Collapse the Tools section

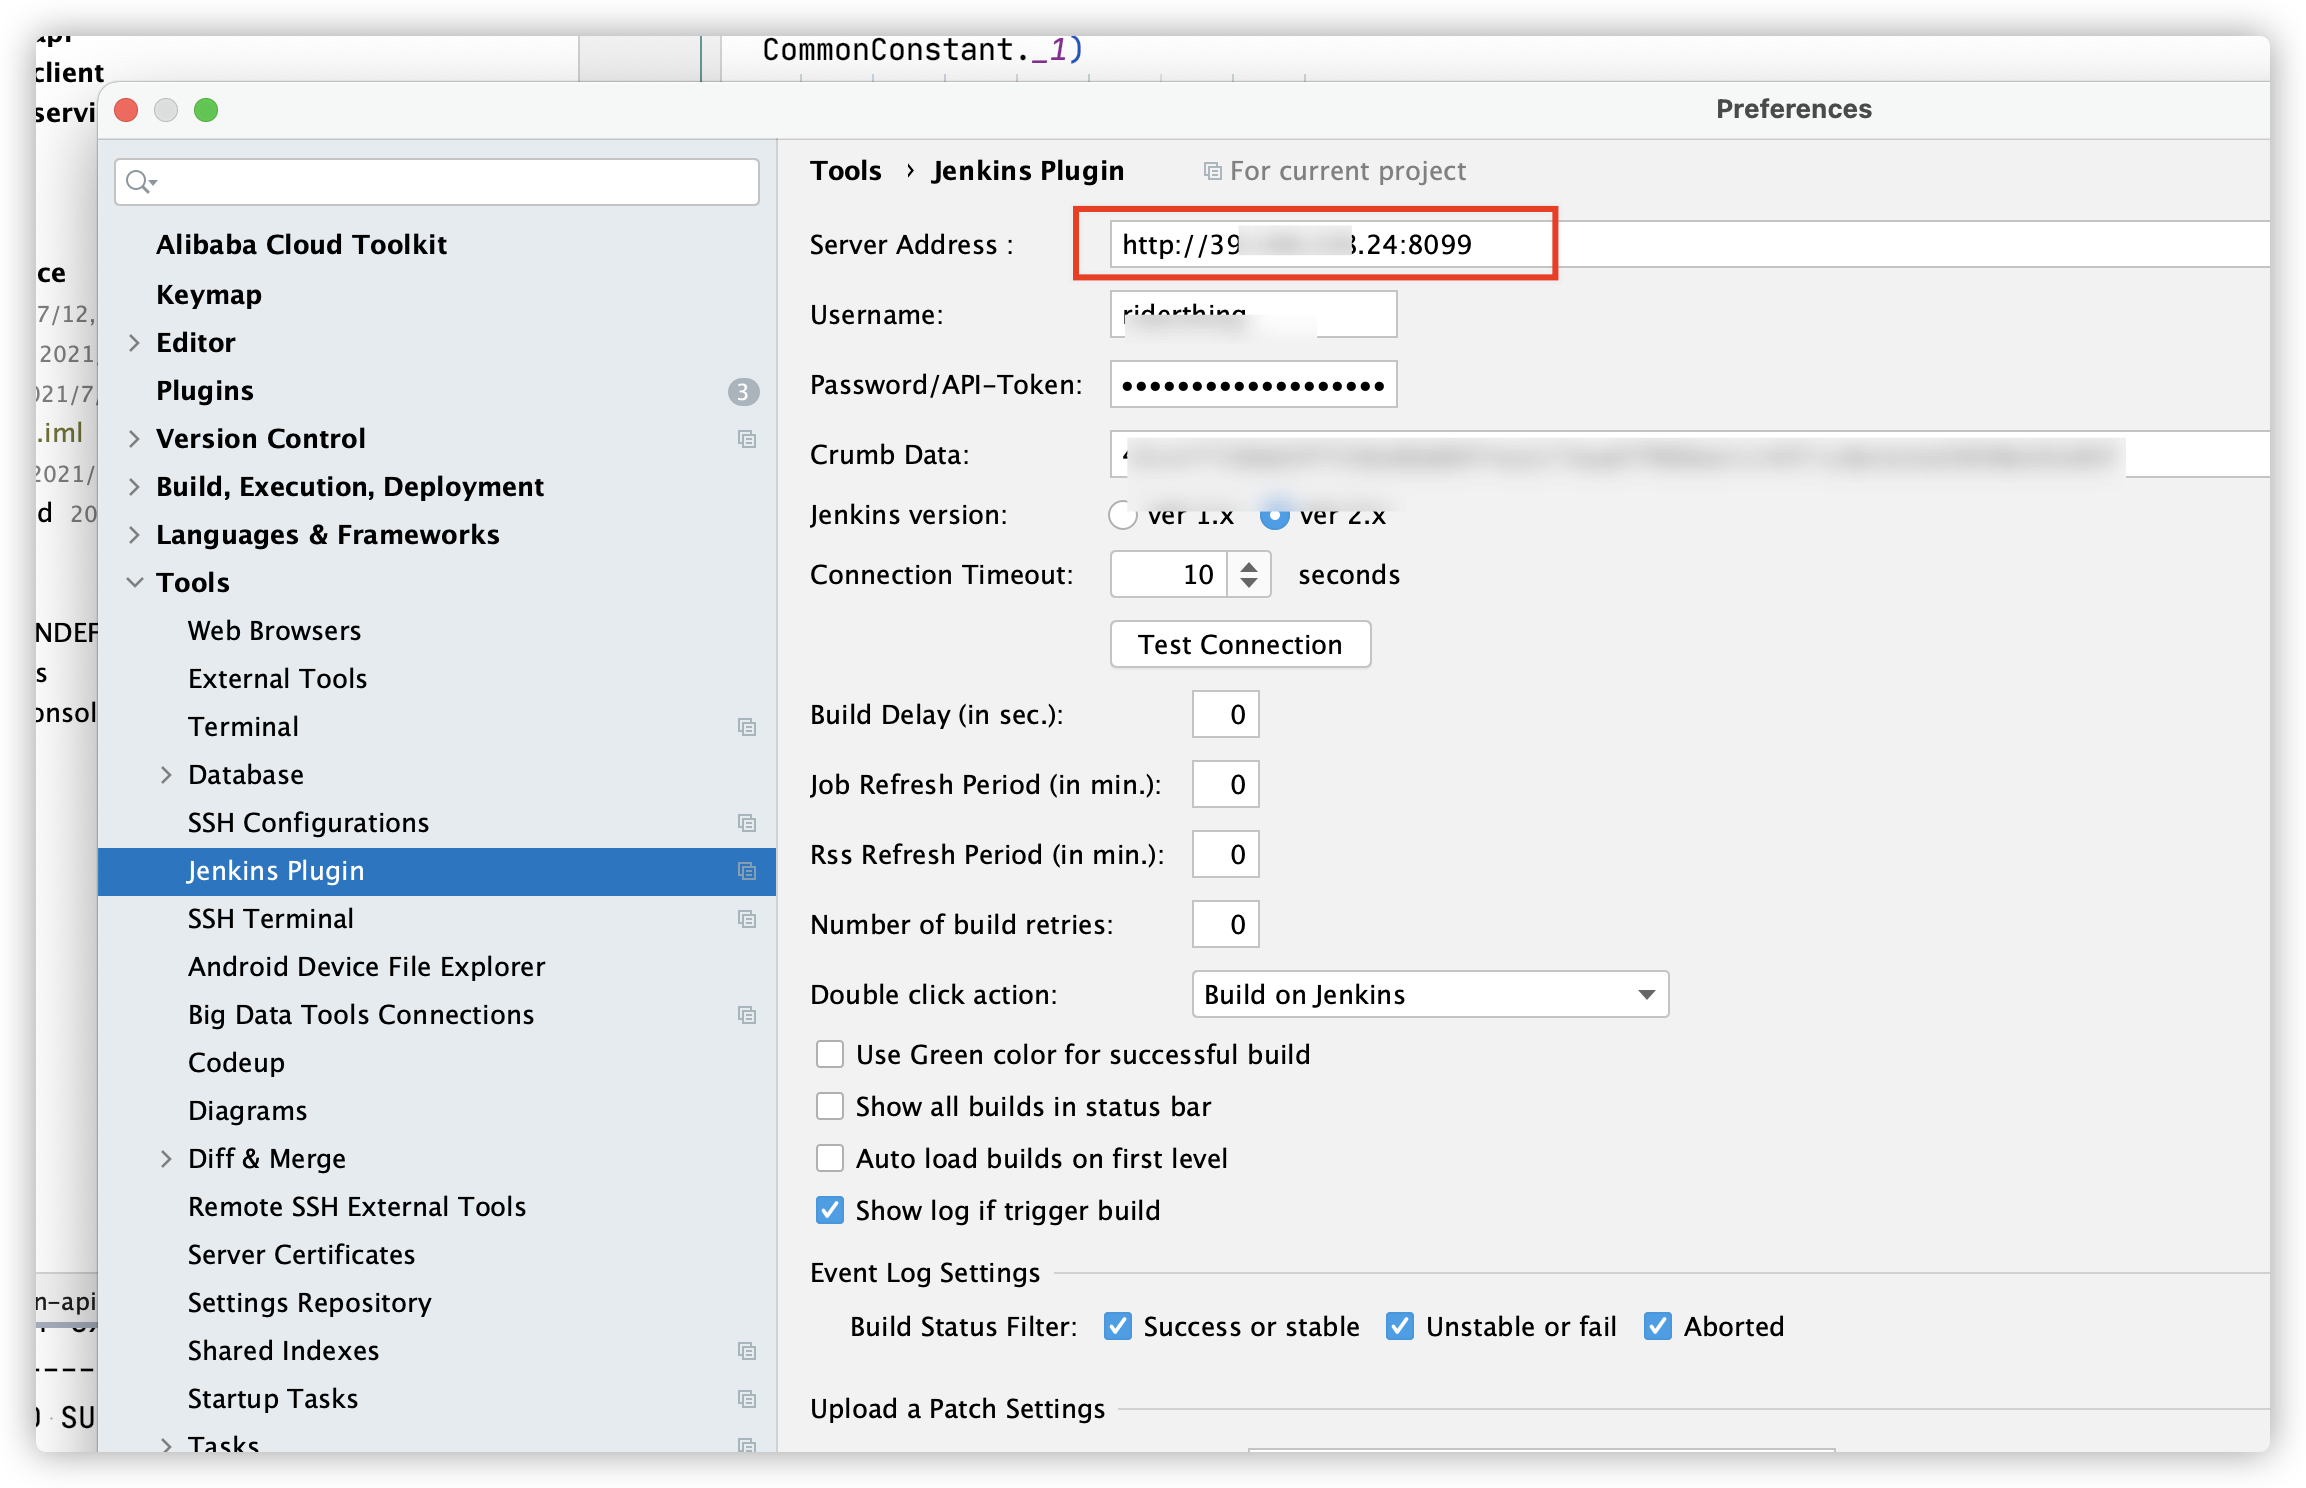135,583
